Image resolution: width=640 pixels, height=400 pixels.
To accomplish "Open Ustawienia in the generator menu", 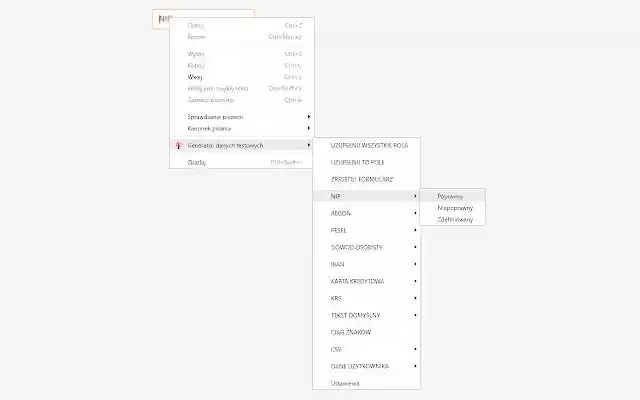I will (367, 383).
